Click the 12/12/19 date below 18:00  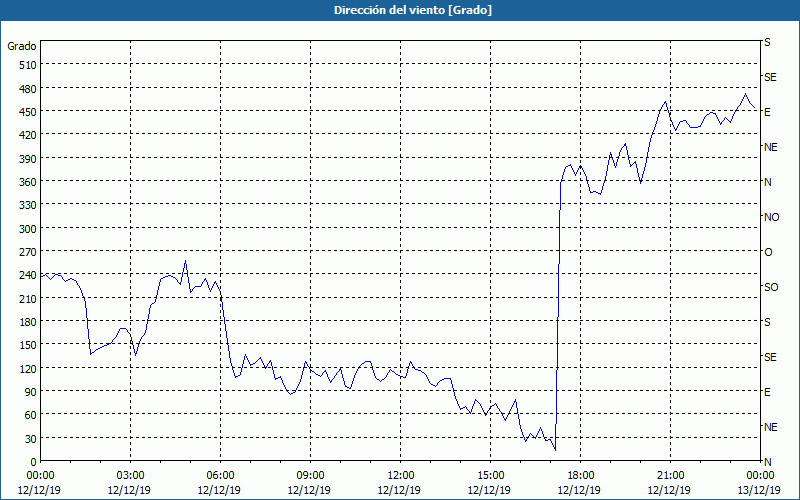point(580,490)
